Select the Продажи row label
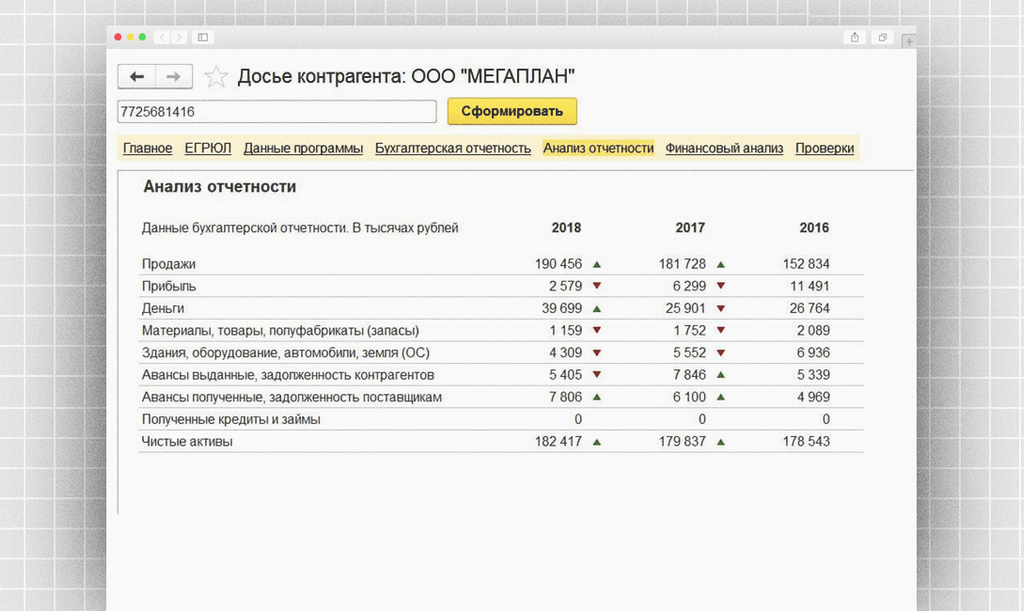This screenshot has height=611, width=1024. (x=168, y=264)
